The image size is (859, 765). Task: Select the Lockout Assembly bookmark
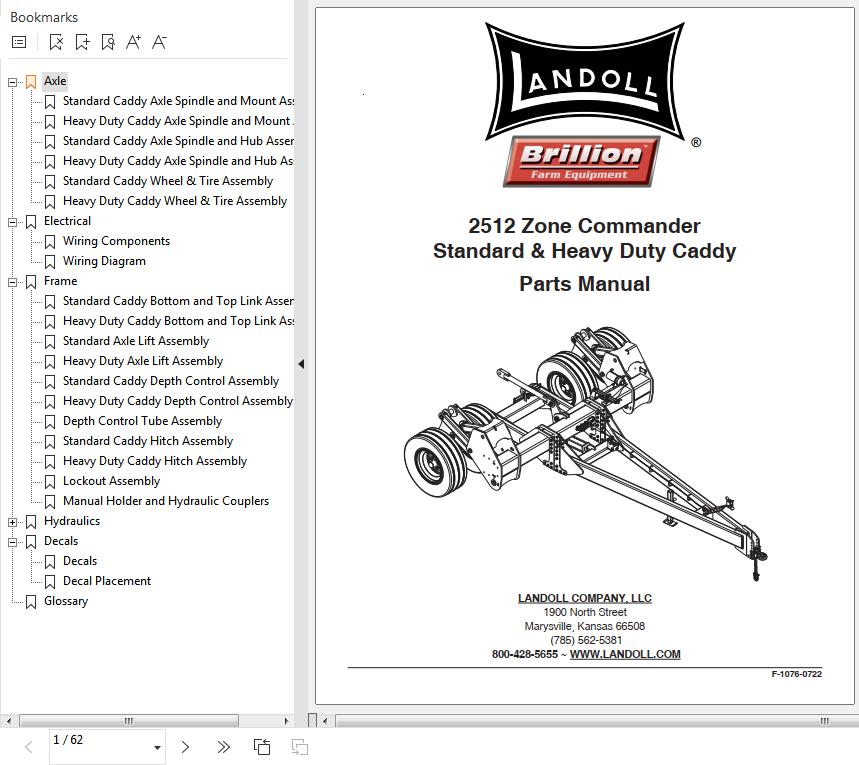tap(111, 481)
